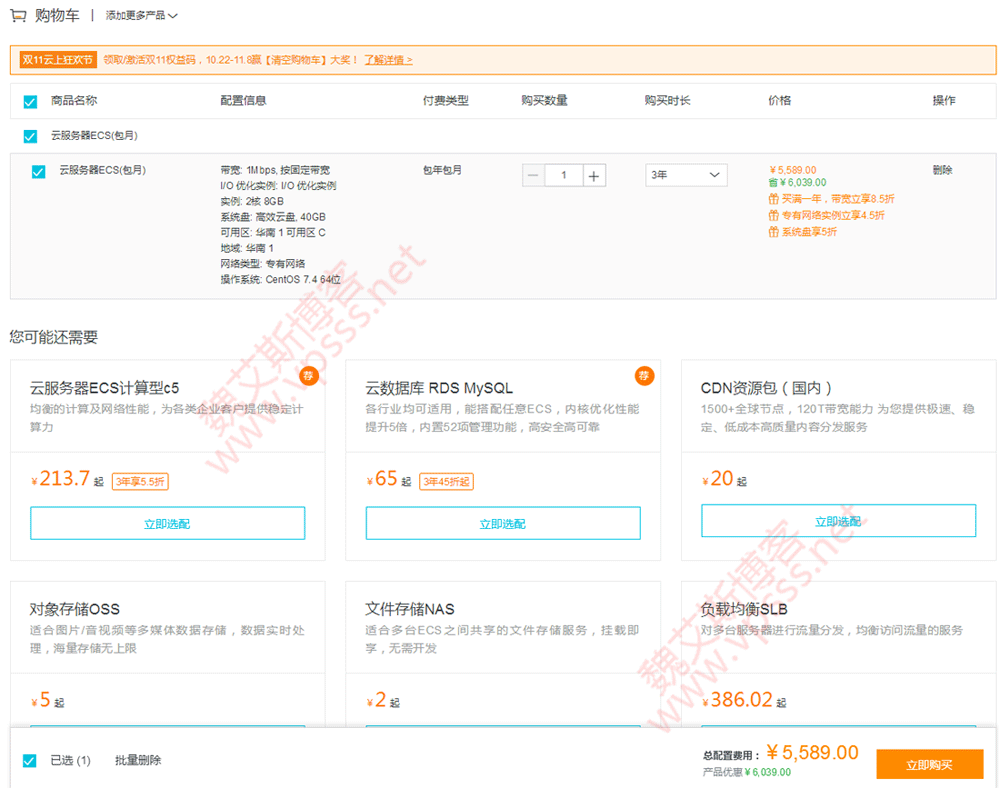Click gift icon for 系统盘享5折
This screenshot has height=788, width=1000.
point(774,232)
